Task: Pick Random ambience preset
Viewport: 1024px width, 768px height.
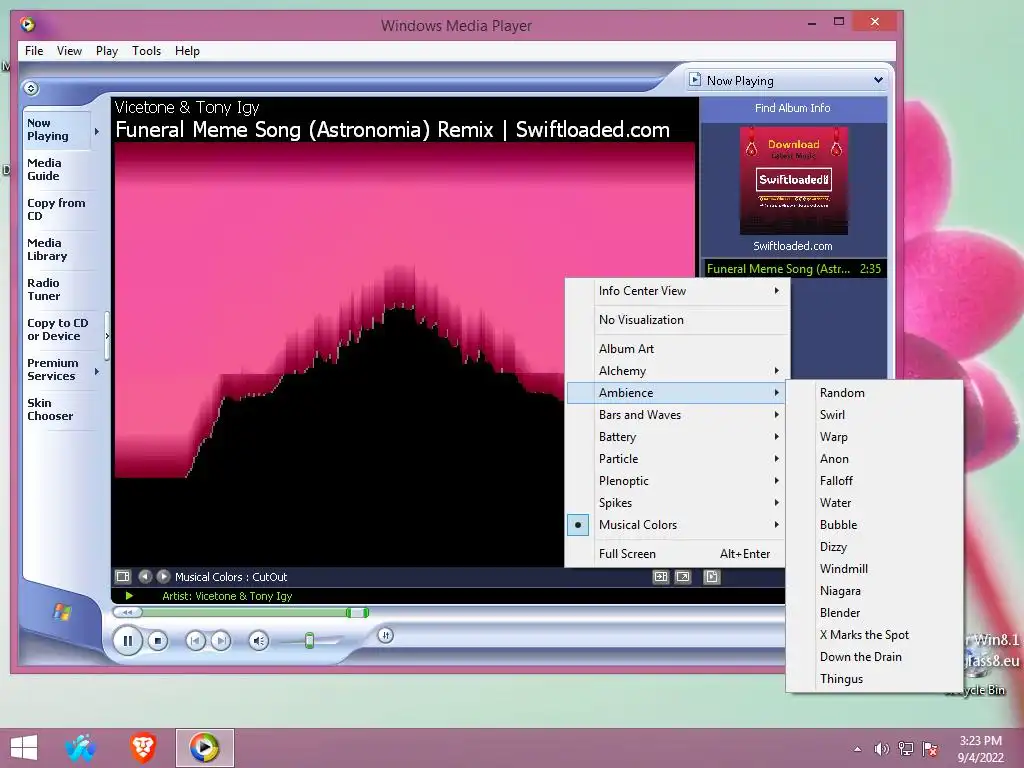Action: click(x=874, y=392)
